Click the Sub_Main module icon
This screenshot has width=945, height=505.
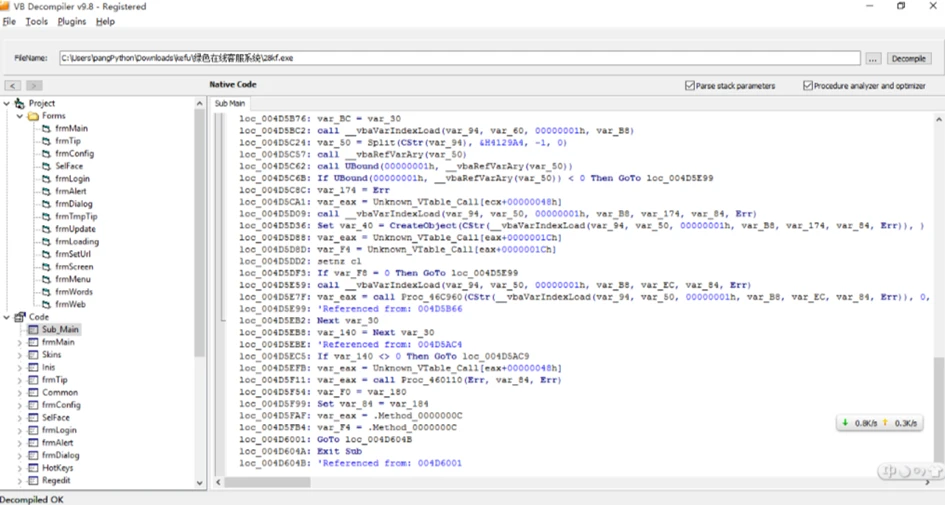[x=33, y=330]
